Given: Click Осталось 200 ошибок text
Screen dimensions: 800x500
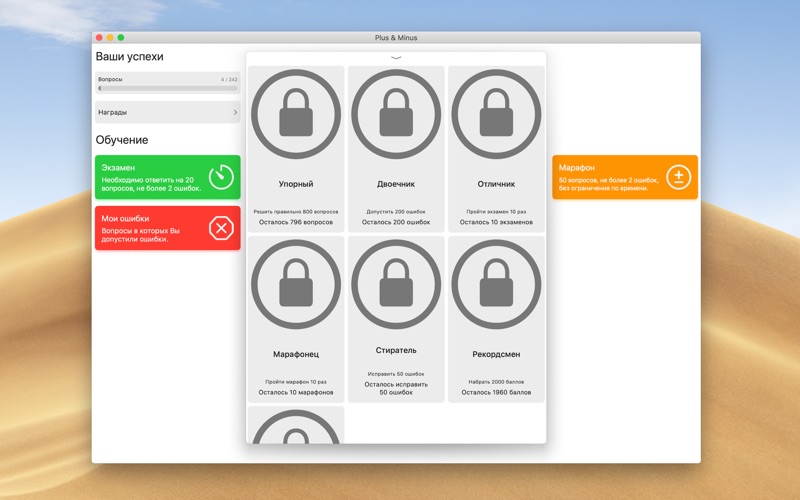Looking at the screenshot, I should tap(396, 222).
